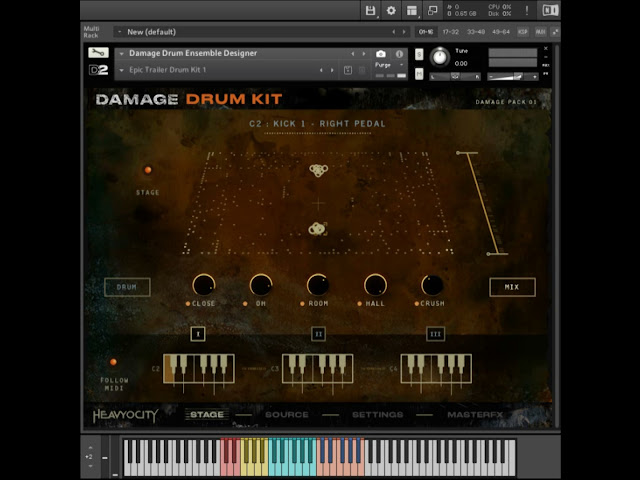The height and width of the screenshot is (480, 640).
Task: Click the Heavyocity logo
Action: (x=125, y=416)
